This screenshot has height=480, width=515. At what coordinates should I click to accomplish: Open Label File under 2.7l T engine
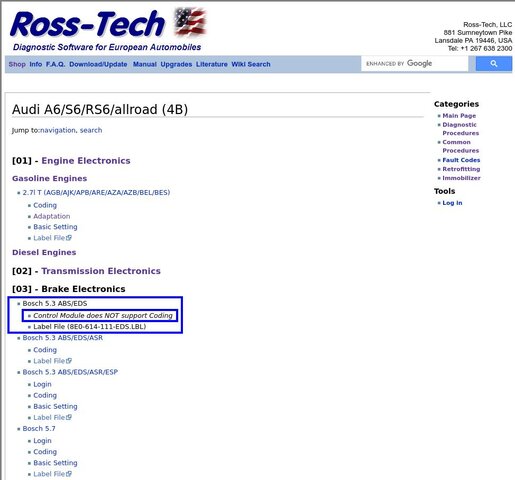tap(52, 238)
